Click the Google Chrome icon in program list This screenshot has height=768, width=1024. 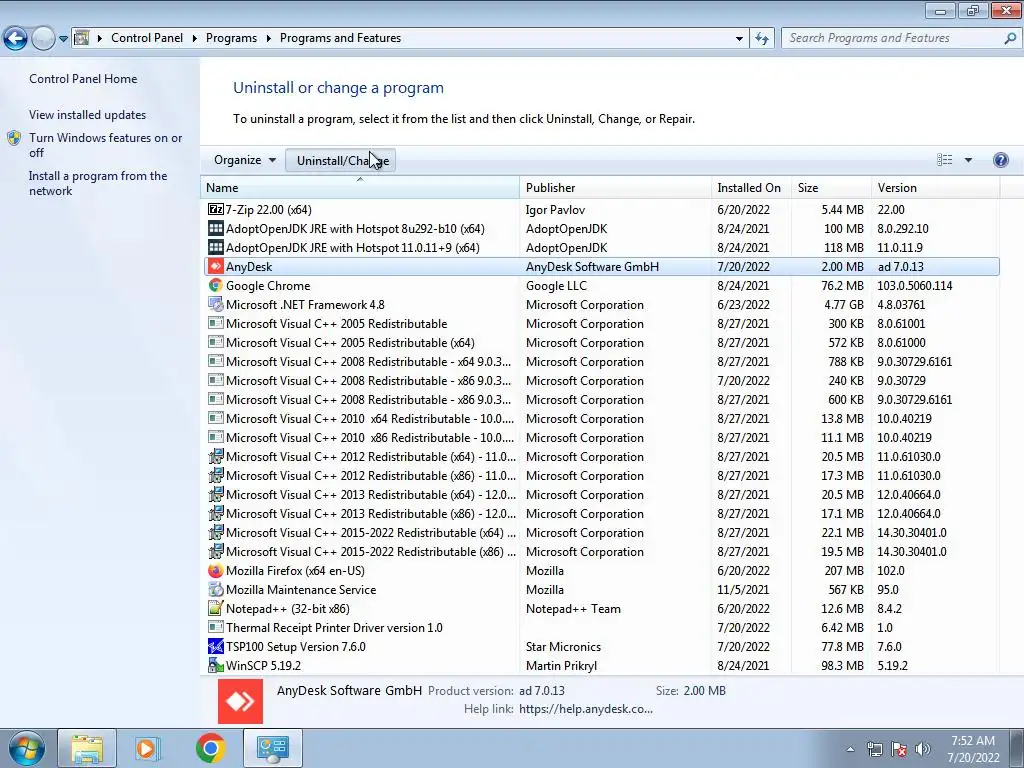click(216, 285)
